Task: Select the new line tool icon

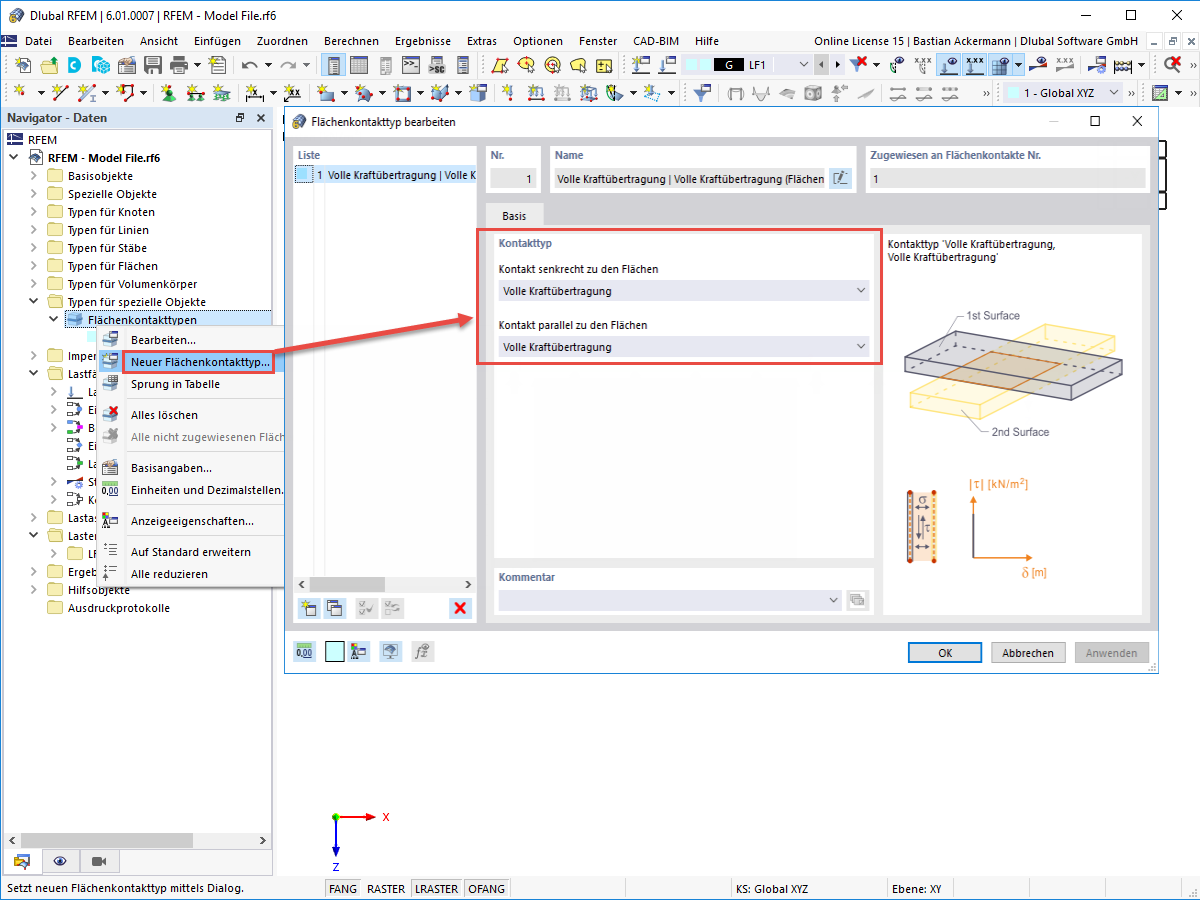Action: 60,93
